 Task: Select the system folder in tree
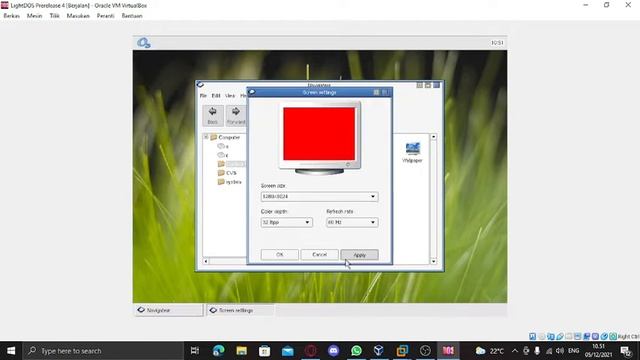230,182
